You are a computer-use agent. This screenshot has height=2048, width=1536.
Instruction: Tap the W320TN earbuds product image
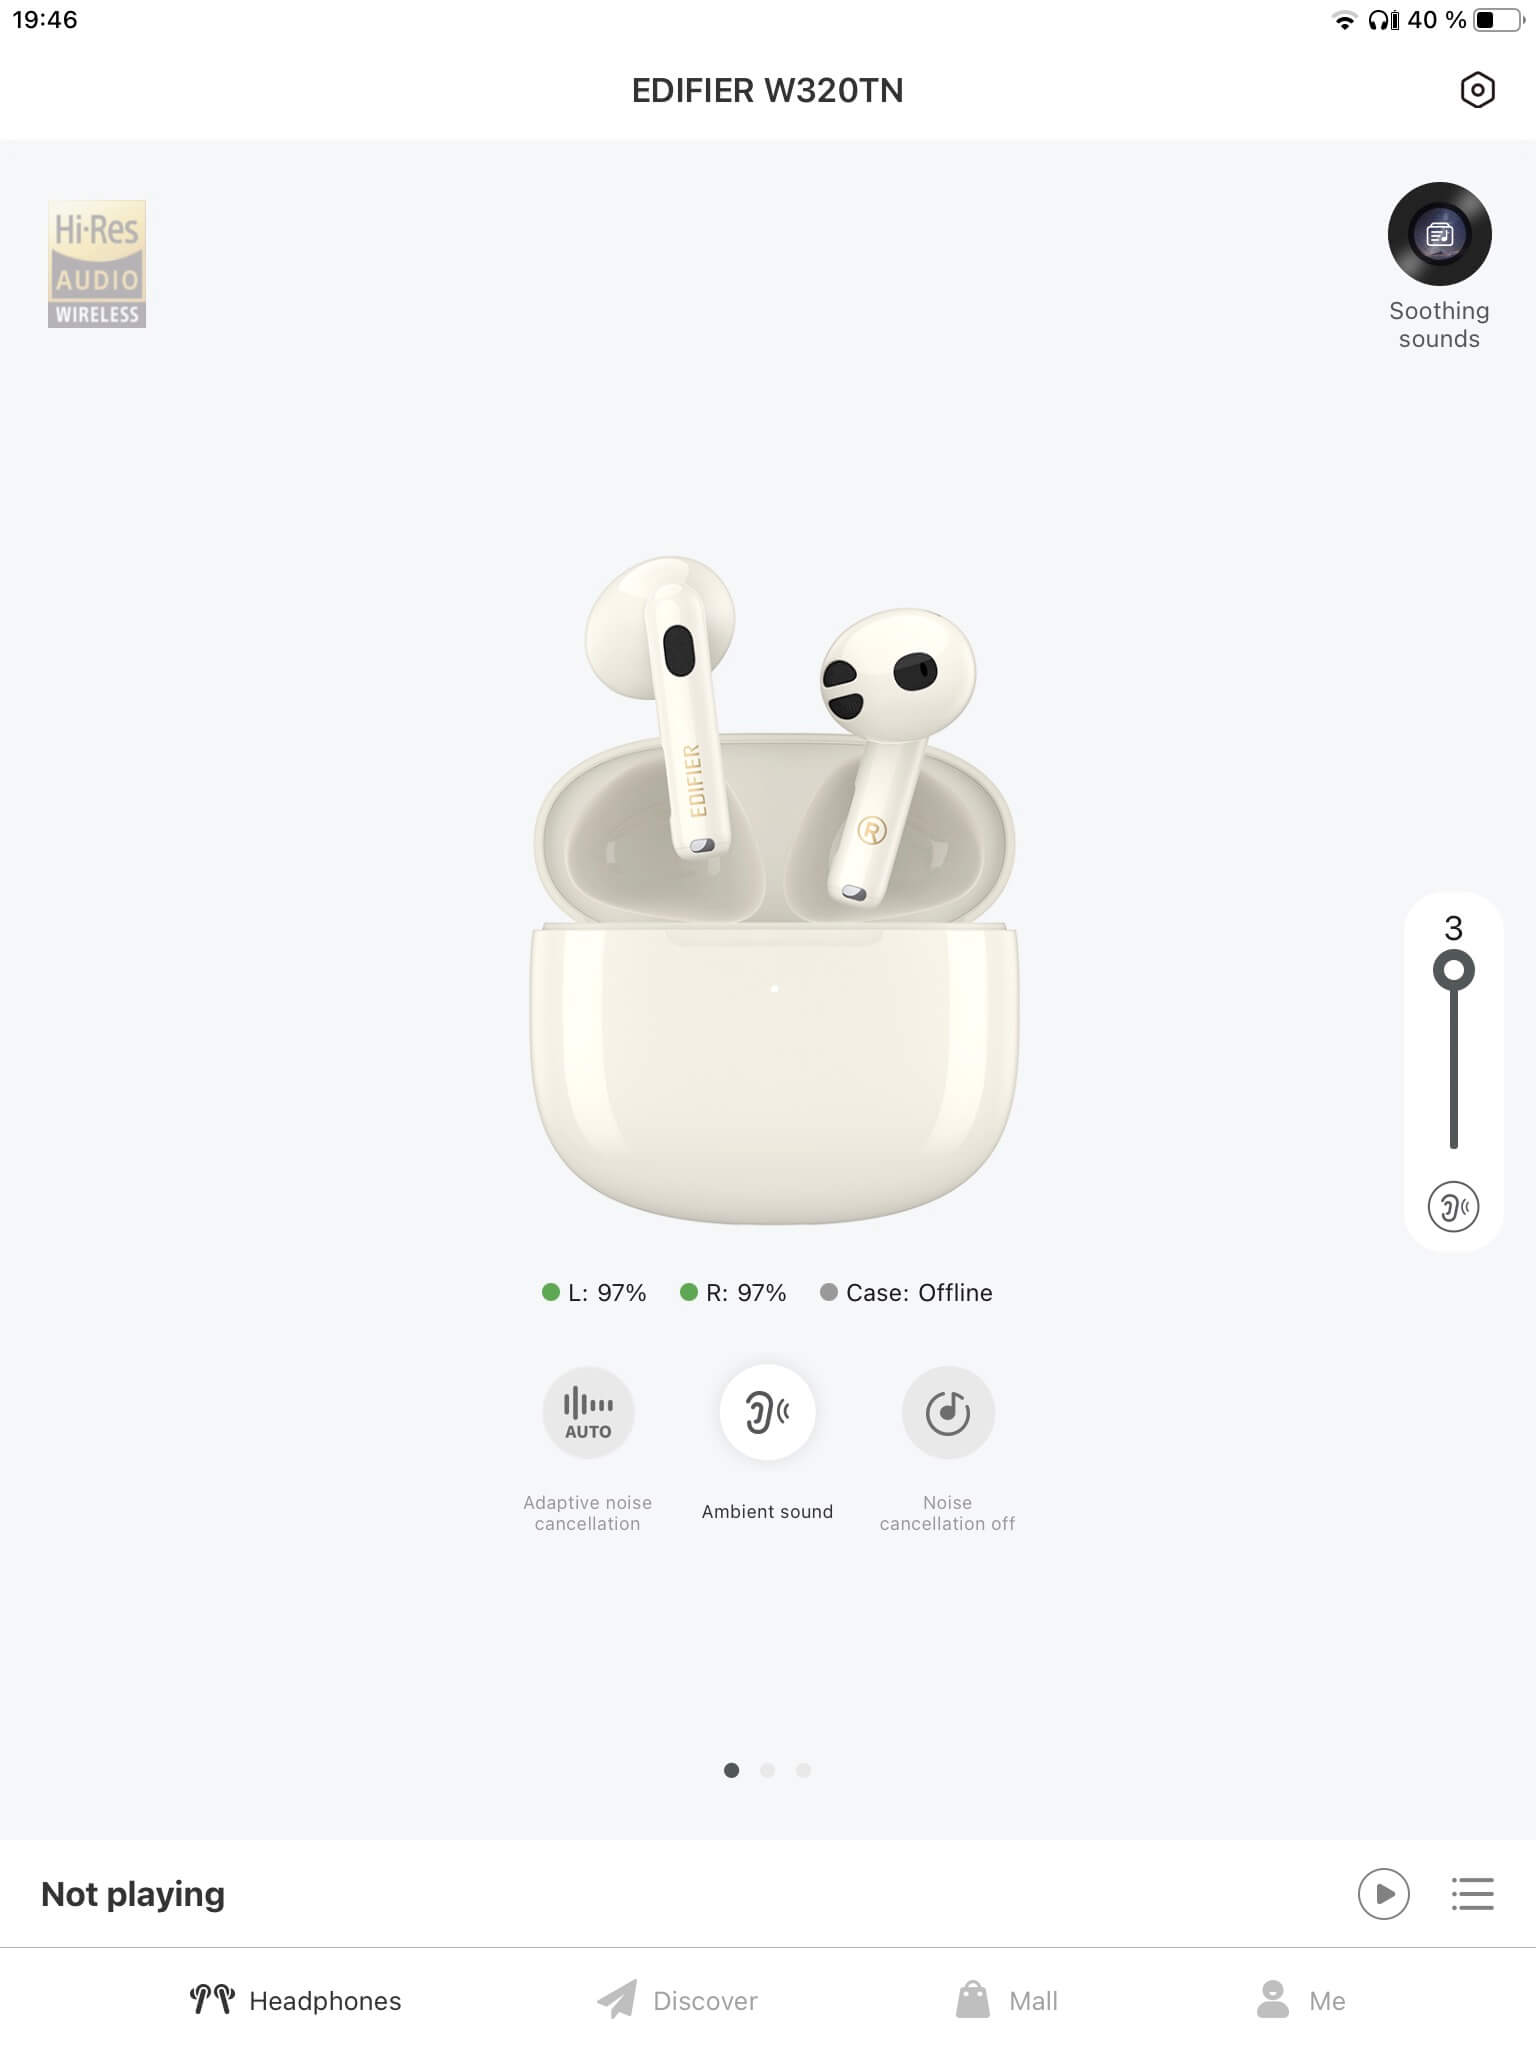click(x=774, y=889)
